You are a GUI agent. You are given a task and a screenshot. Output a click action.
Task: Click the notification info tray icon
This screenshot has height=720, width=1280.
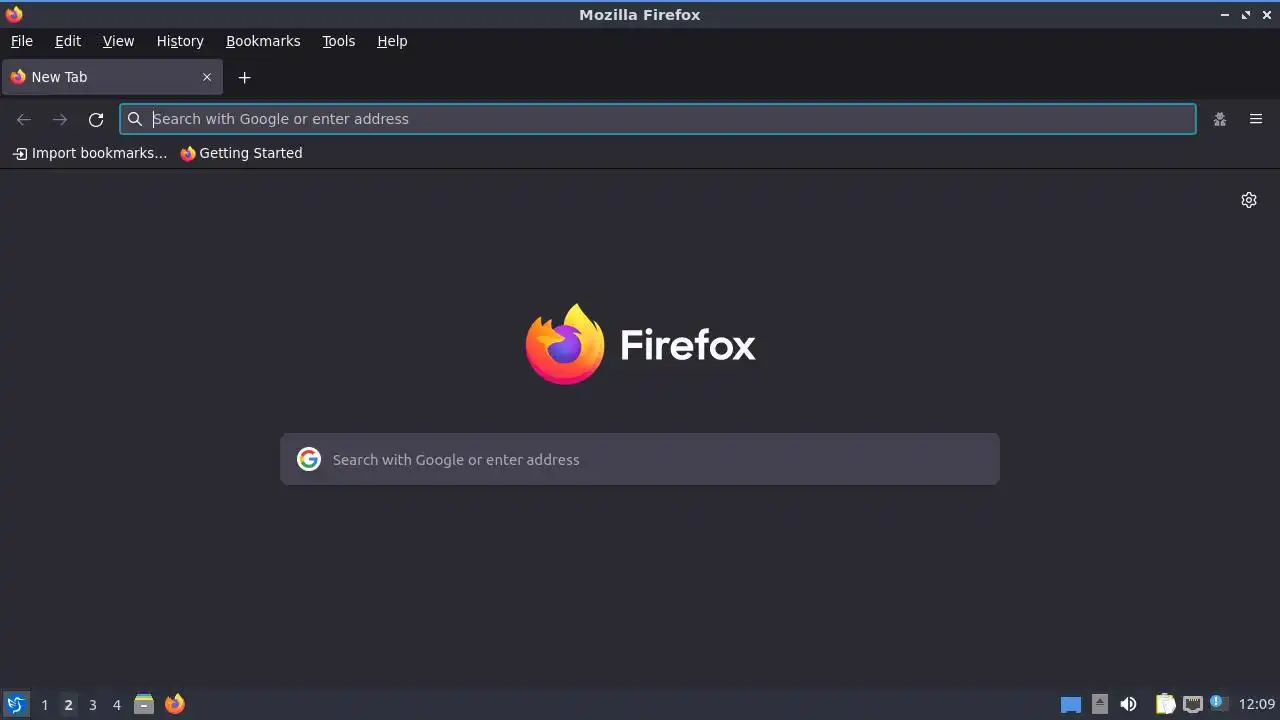coord(1217,703)
